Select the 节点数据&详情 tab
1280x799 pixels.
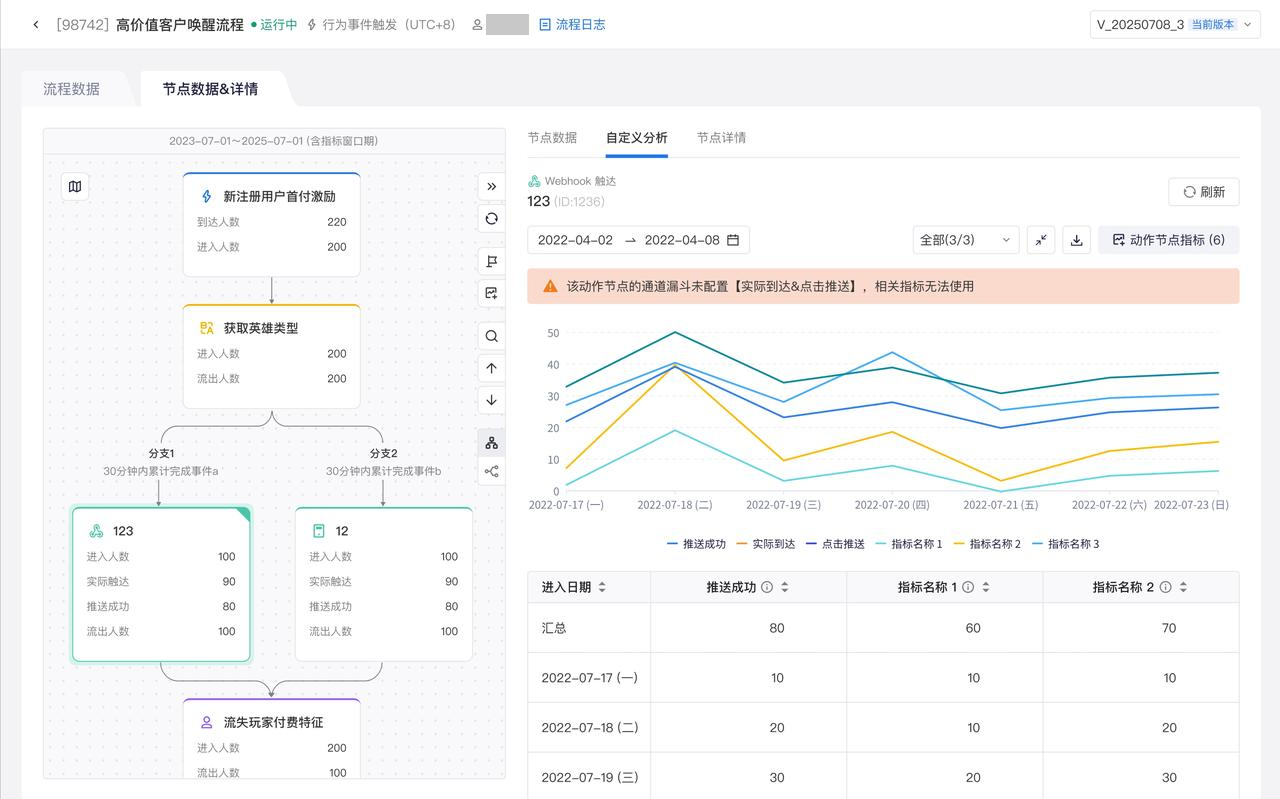pyautogui.click(x=211, y=89)
